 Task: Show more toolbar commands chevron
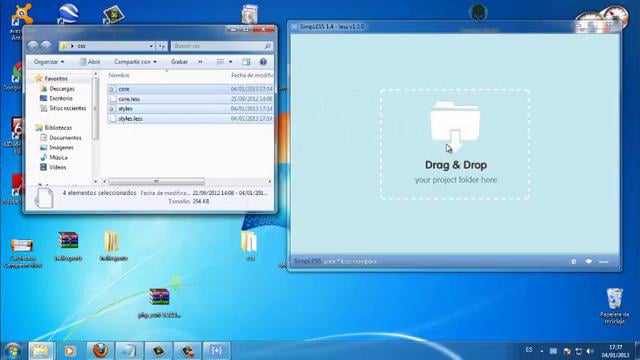[200, 62]
